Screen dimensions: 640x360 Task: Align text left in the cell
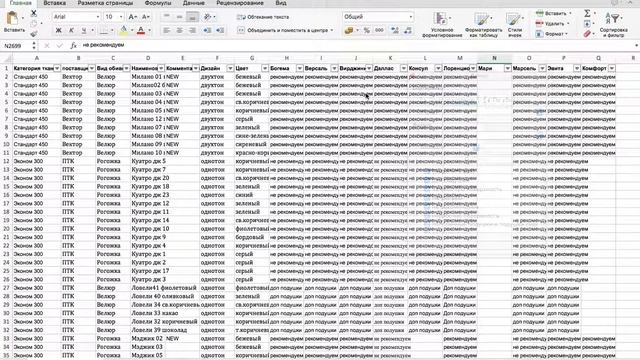[x=167, y=31]
